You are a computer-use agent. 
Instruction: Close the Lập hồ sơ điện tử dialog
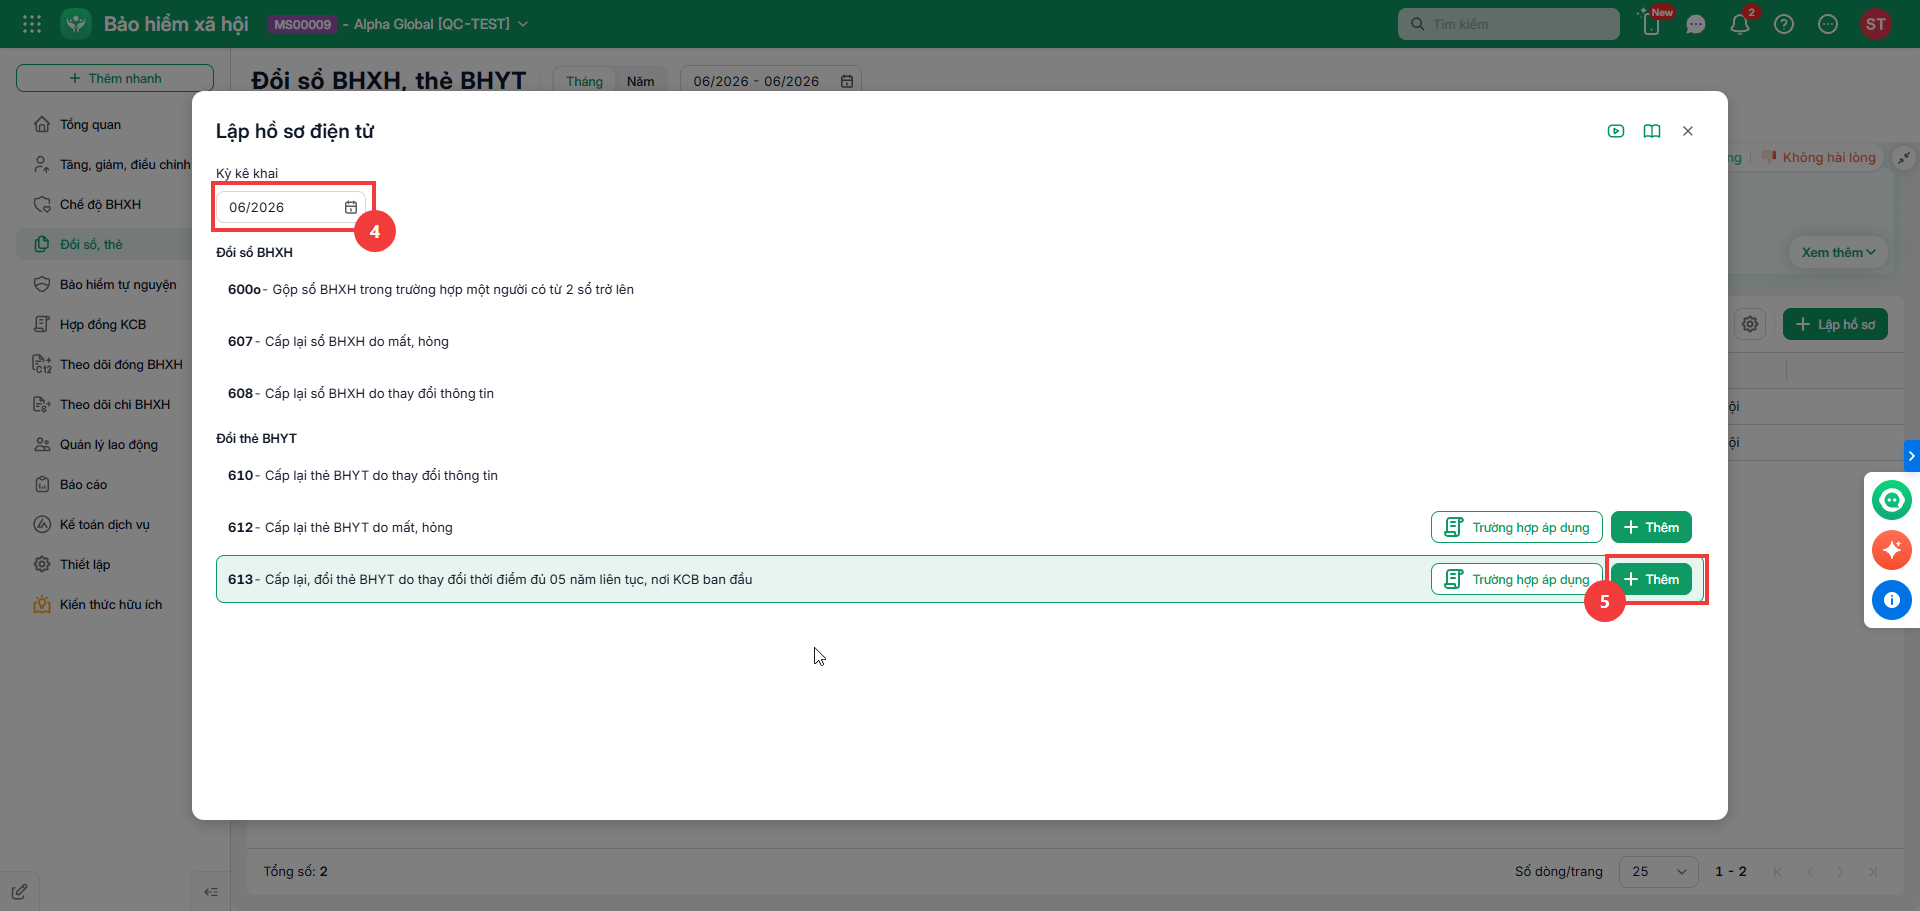[x=1688, y=131]
